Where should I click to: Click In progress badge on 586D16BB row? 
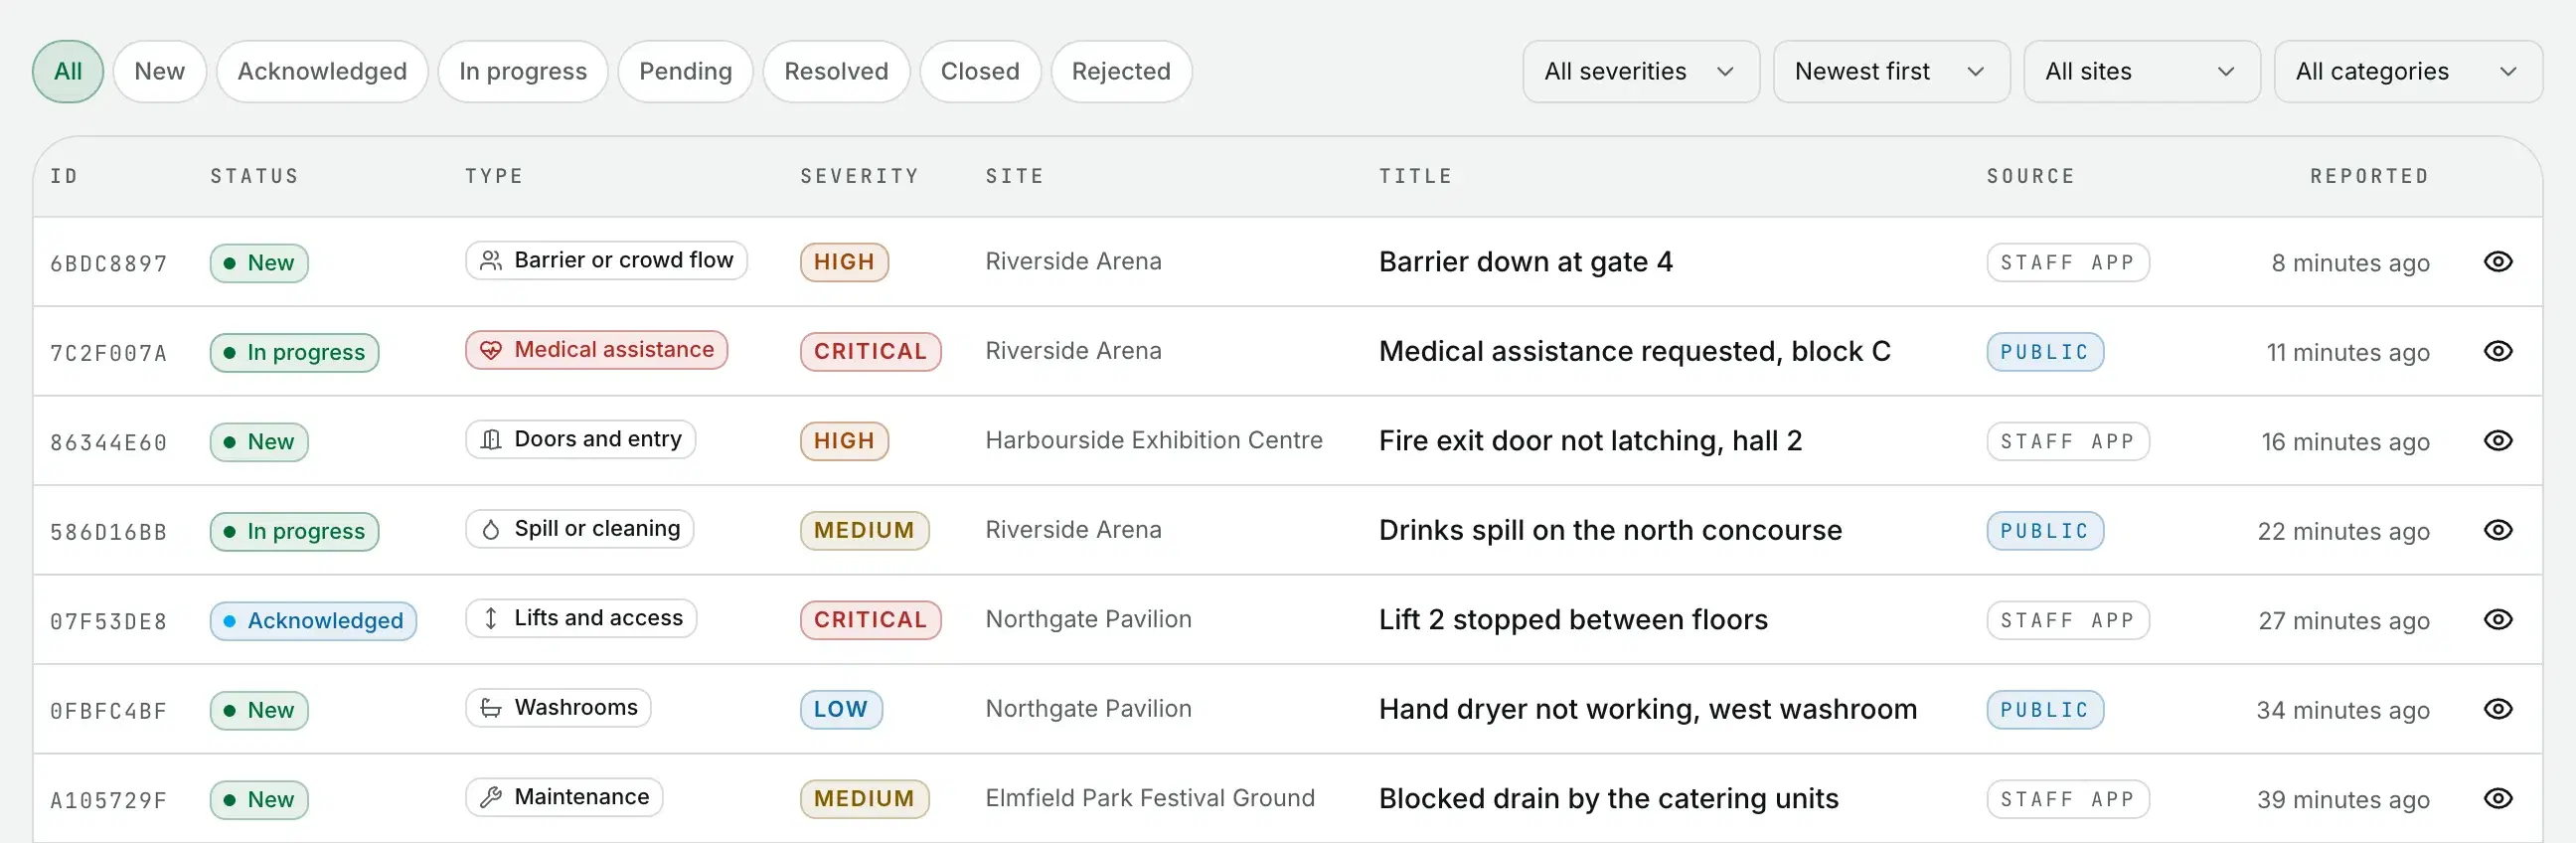tap(294, 531)
